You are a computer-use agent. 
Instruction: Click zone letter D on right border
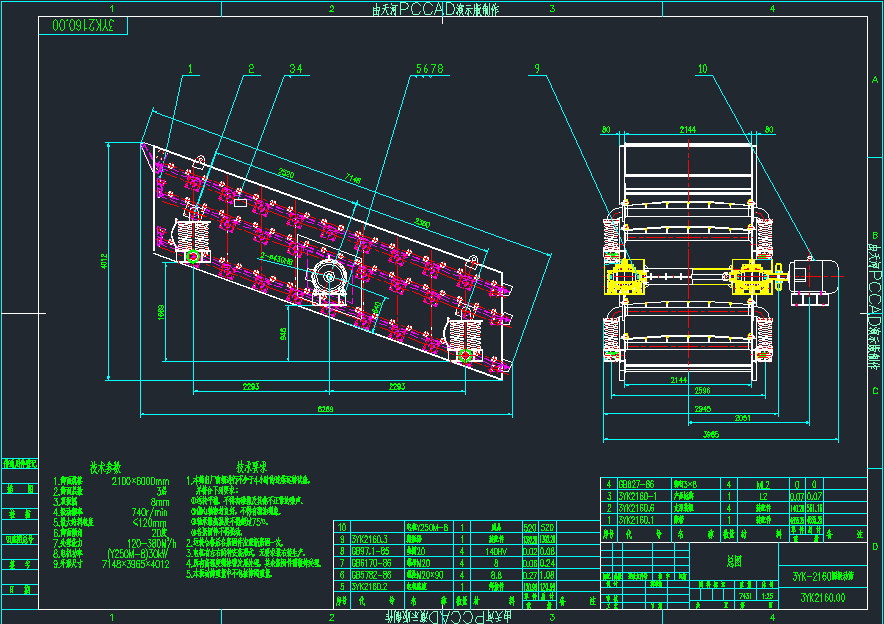click(875, 546)
